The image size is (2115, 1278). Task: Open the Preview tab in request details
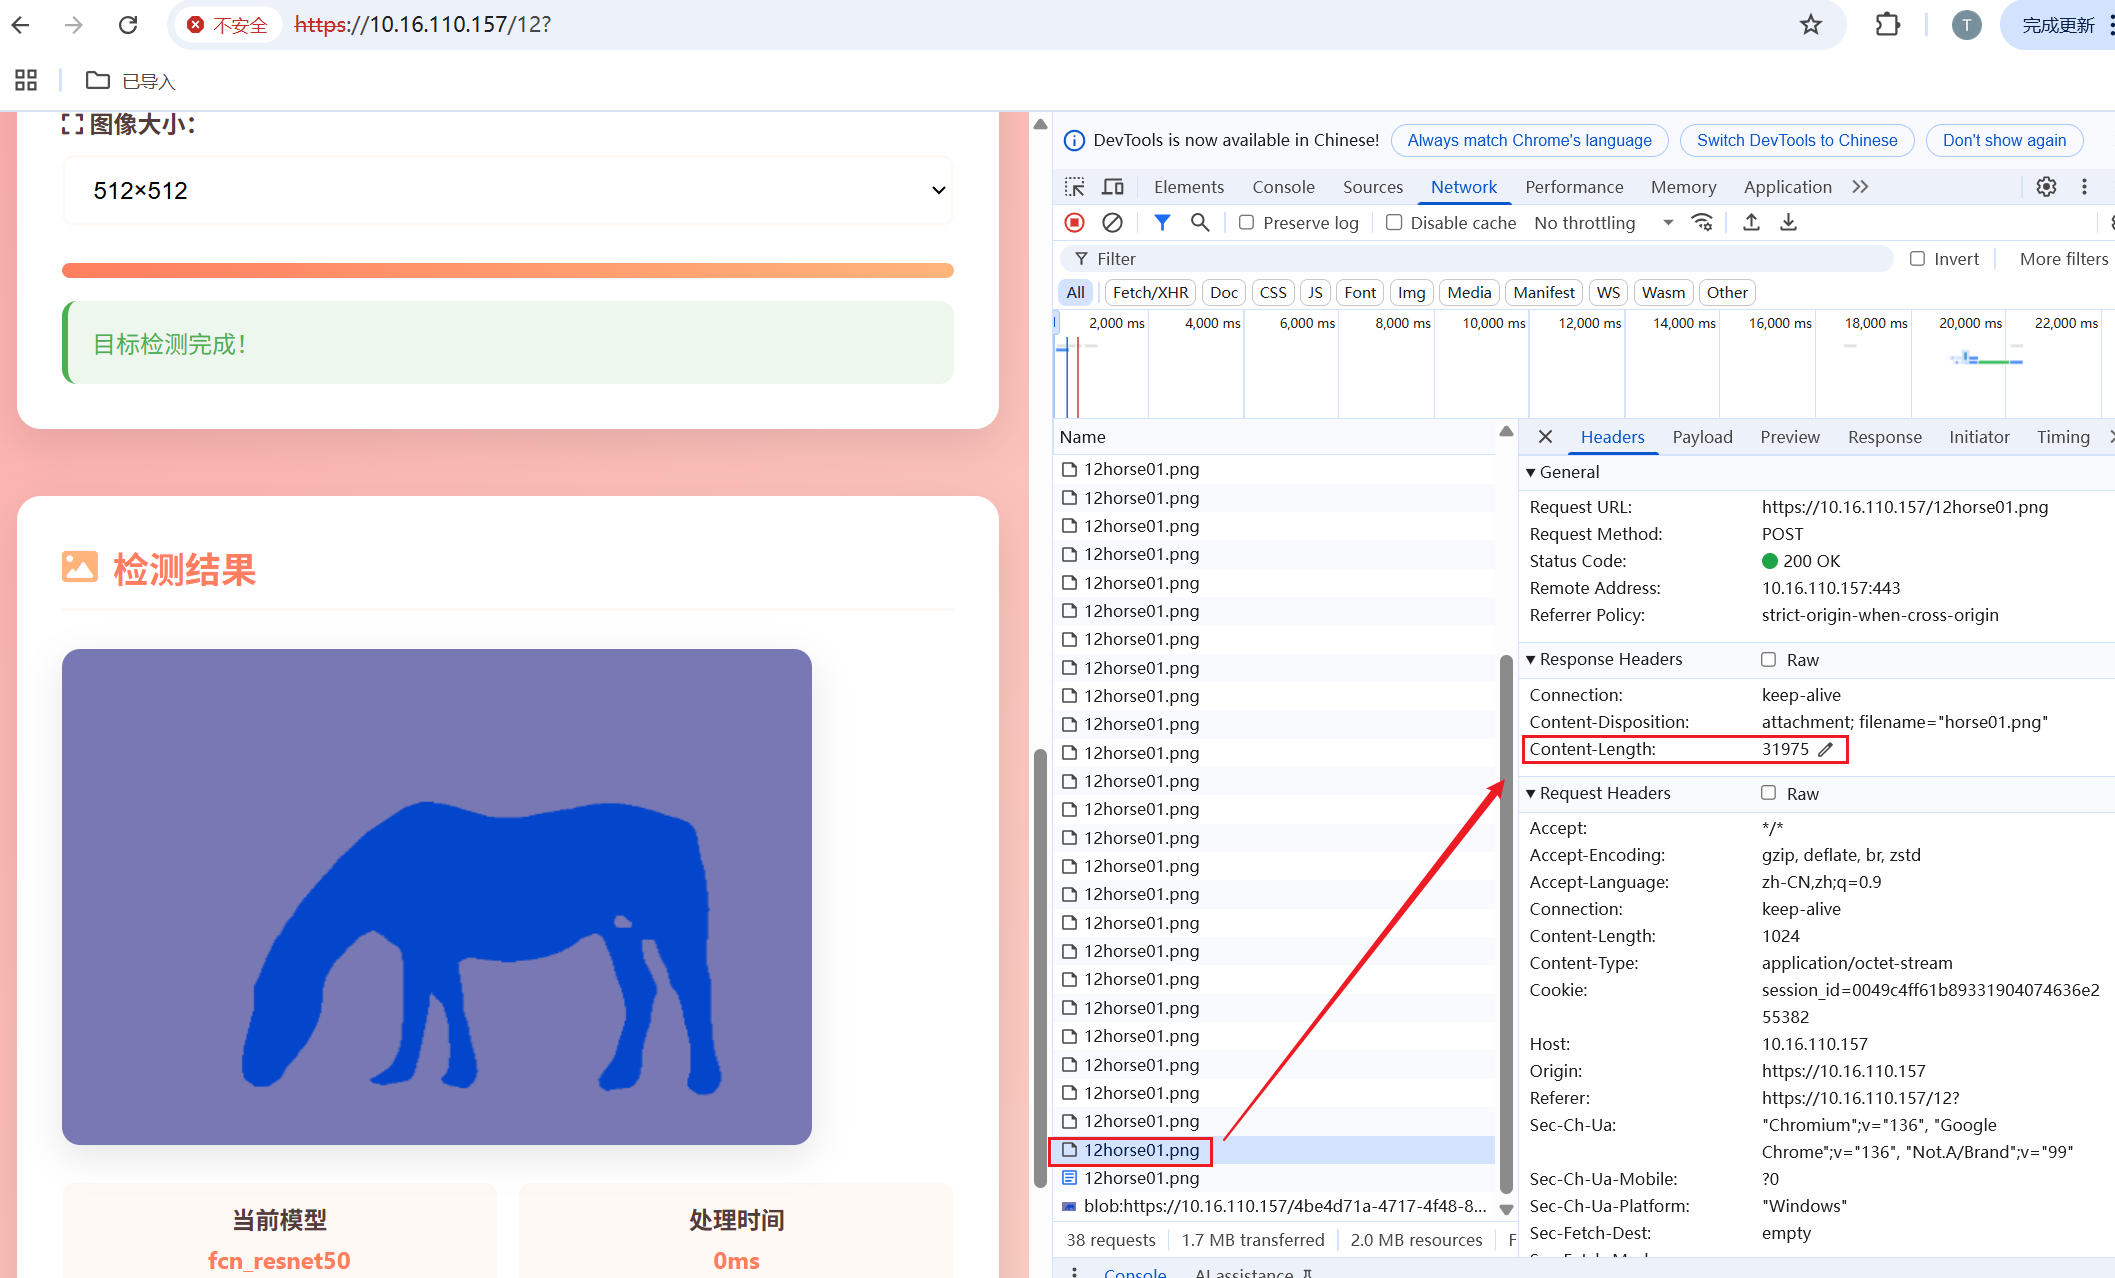tap(1789, 437)
